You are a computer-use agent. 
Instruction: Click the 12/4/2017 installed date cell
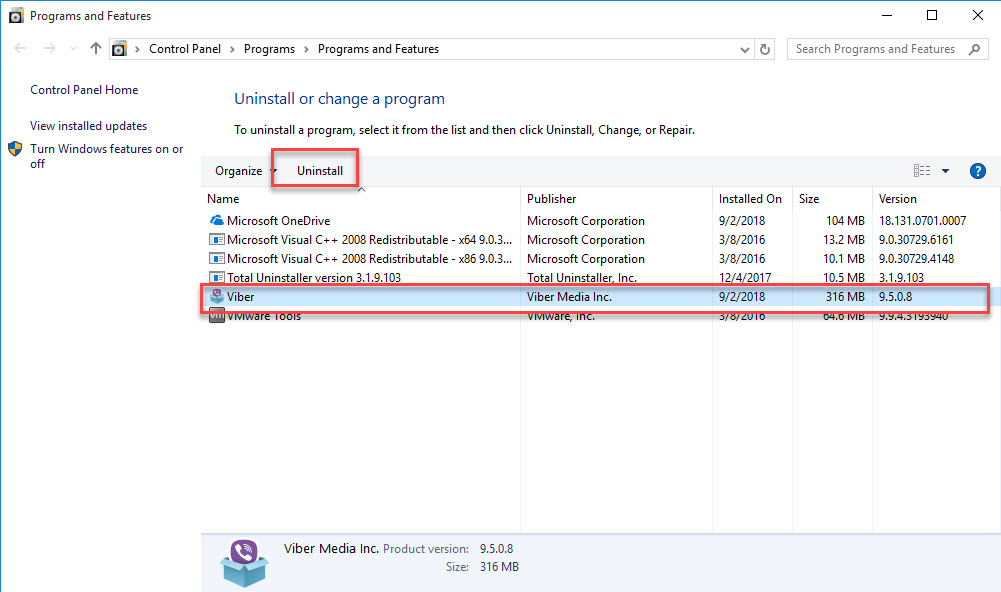tap(744, 278)
